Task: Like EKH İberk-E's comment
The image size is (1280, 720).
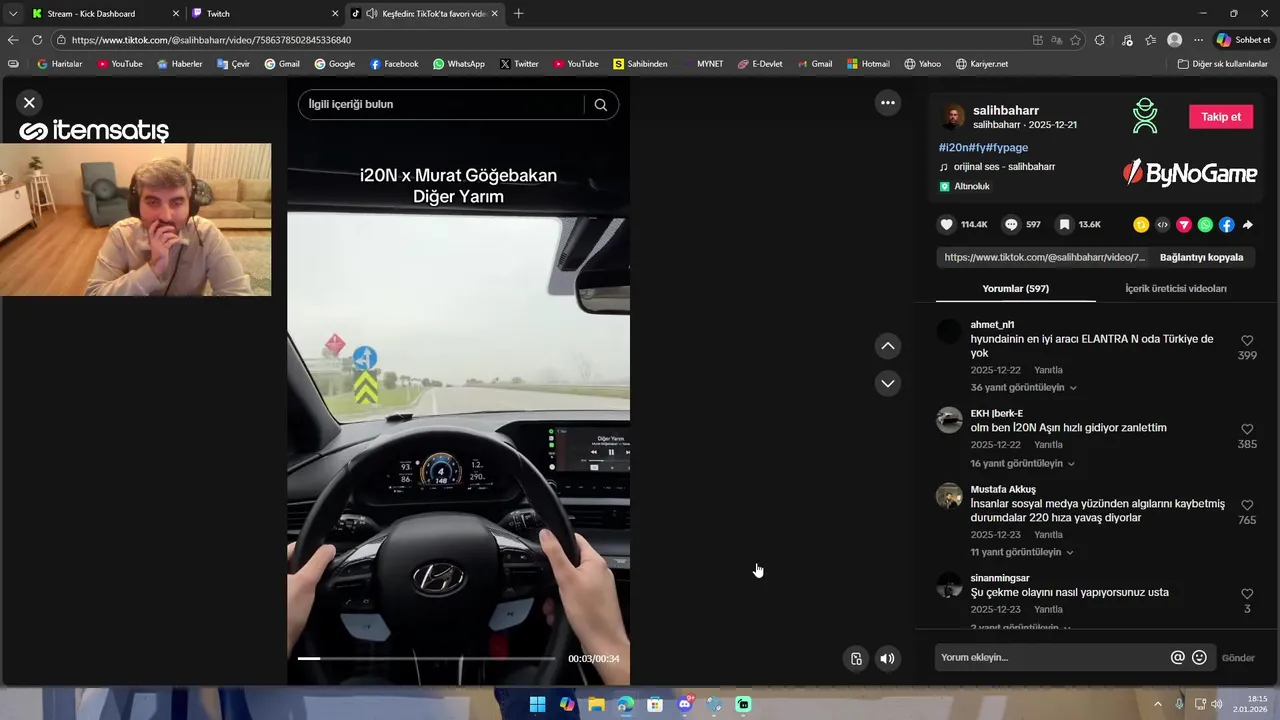Action: pyautogui.click(x=1247, y=429)
